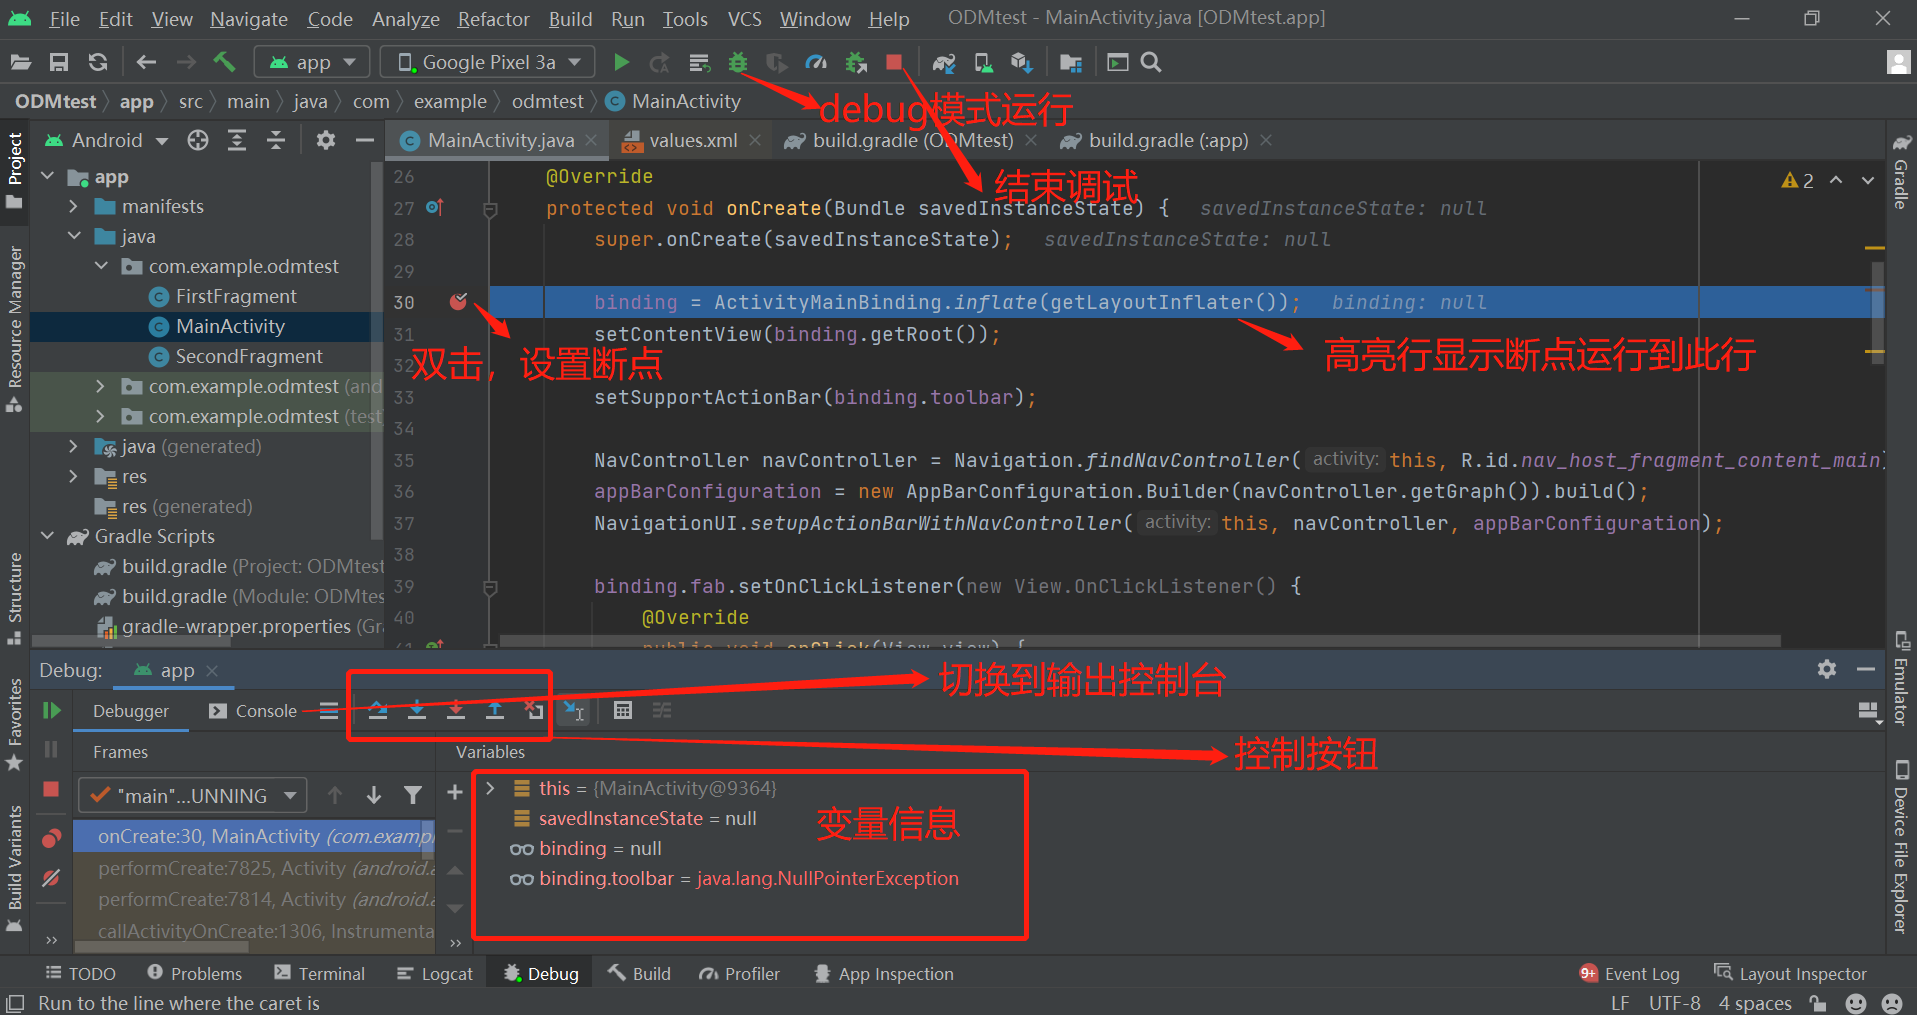Open Evaluate Expression calculator icon
The height and width of the screenshot is (1015, 1917).
(623, 711)
